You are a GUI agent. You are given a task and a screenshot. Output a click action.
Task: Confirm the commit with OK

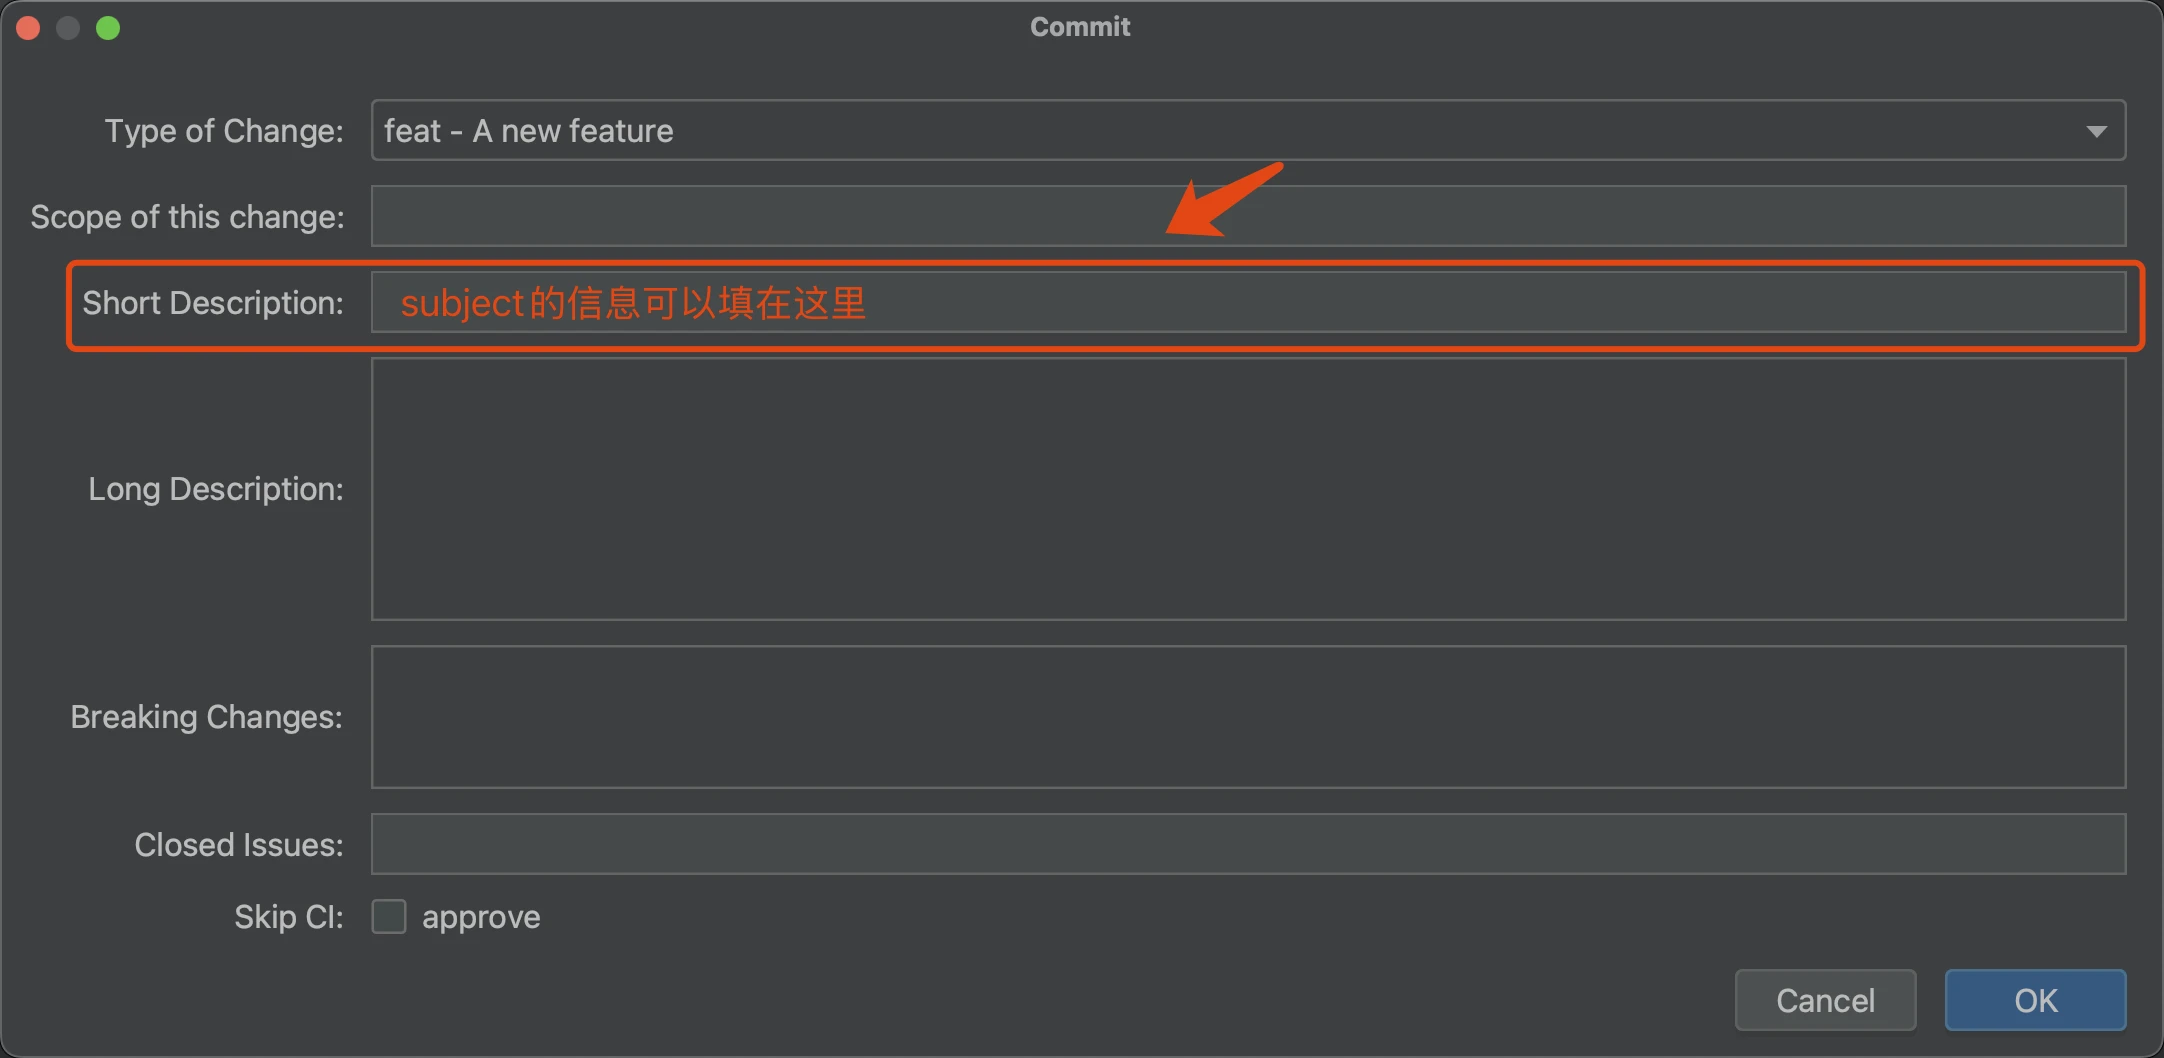click(2035, 1000)
